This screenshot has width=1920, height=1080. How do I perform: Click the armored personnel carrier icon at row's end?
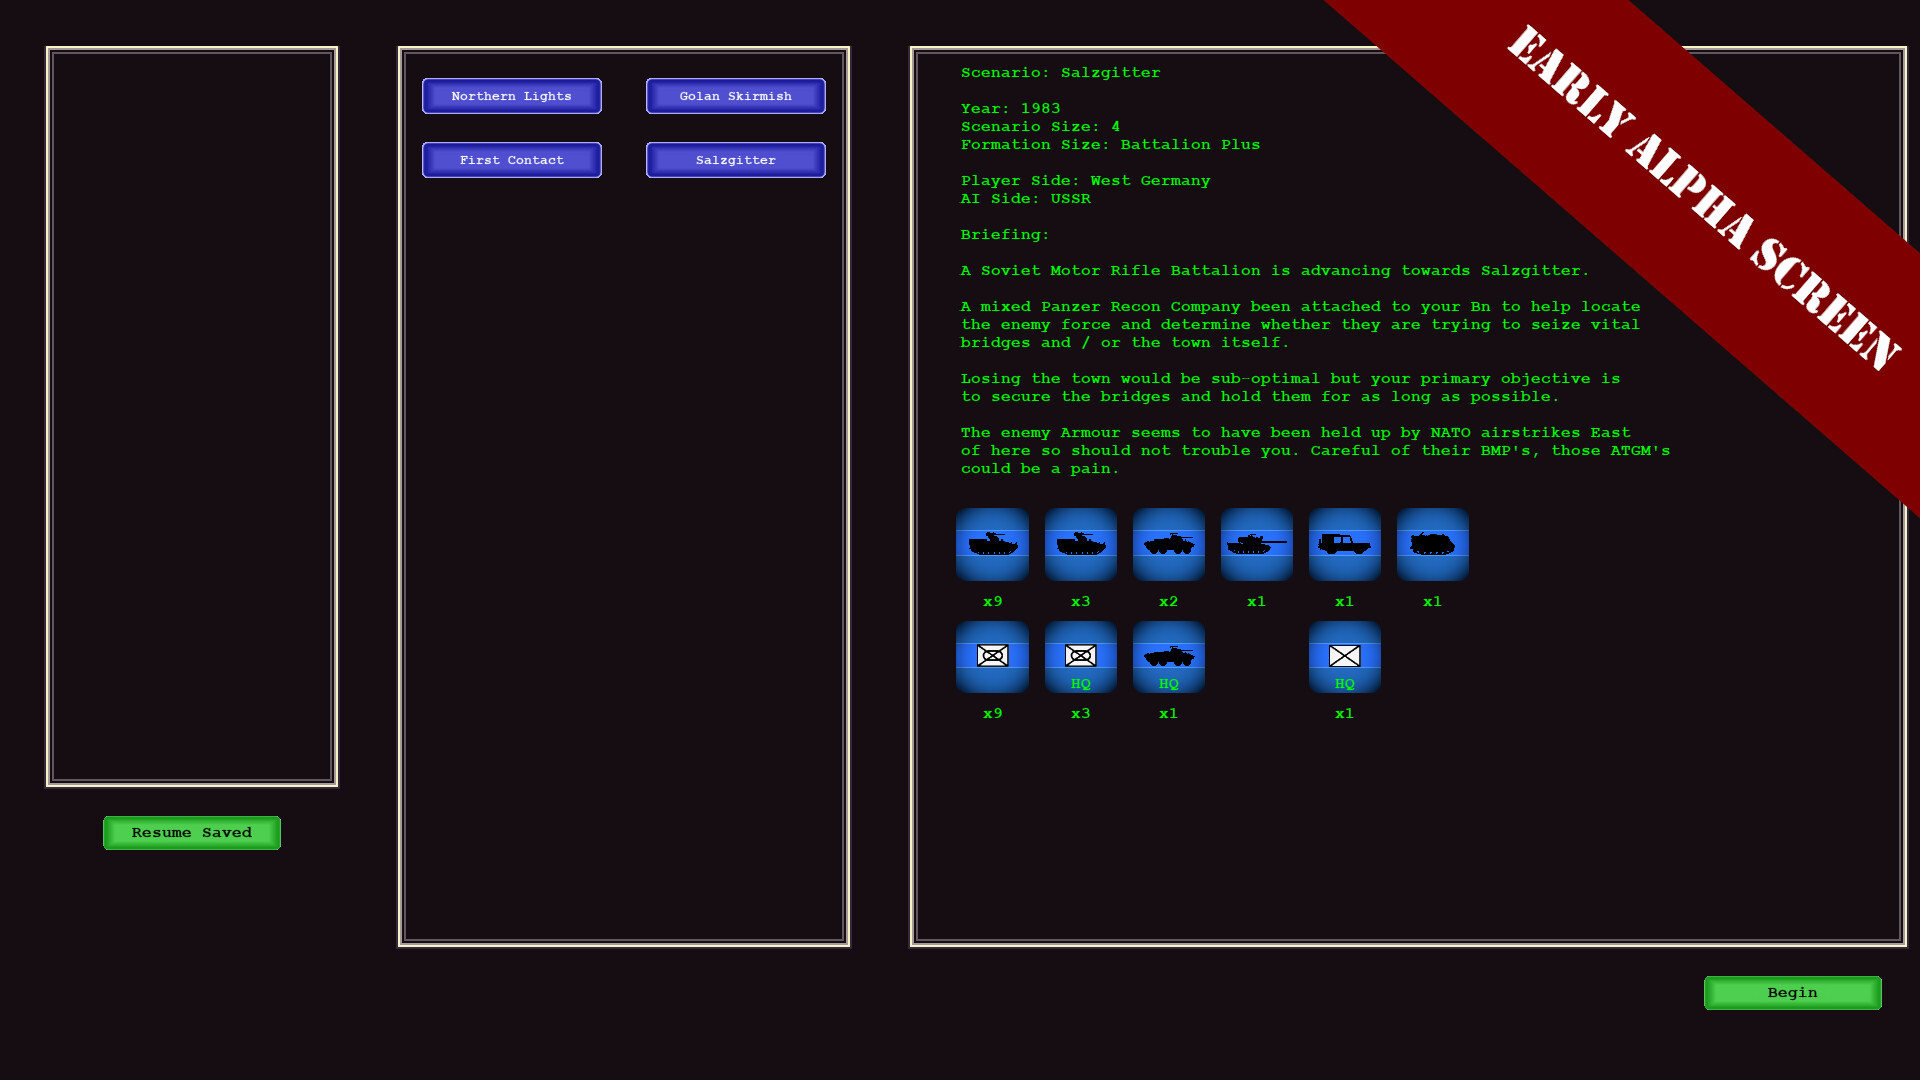pyautogui.click(x=1432, y=545)
